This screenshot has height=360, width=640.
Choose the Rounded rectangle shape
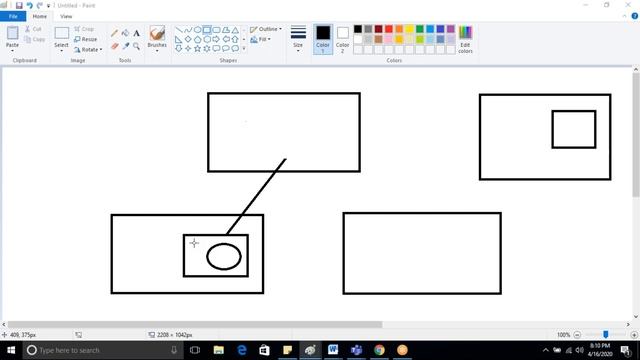pos(216,30)
